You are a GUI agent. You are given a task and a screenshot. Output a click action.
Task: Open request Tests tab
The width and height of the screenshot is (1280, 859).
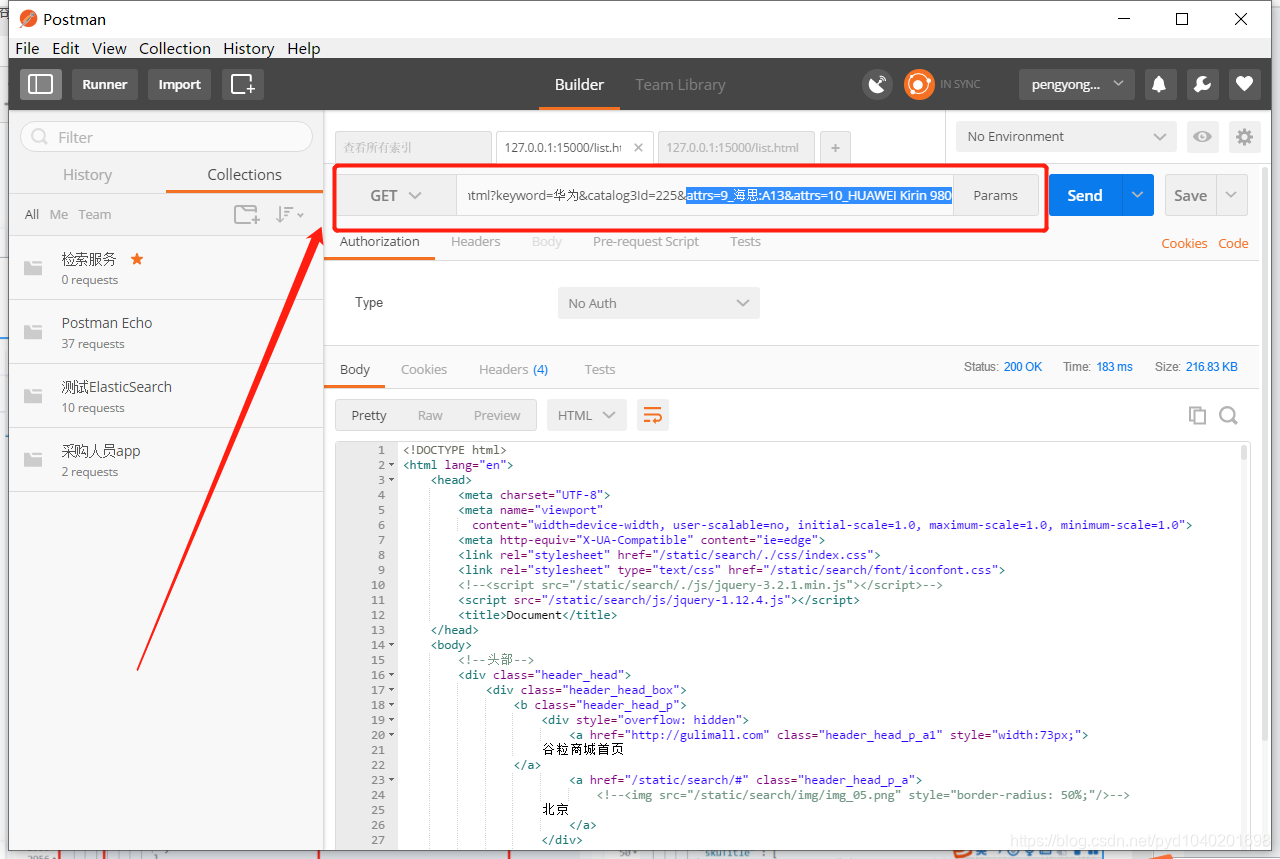(745, 241)
